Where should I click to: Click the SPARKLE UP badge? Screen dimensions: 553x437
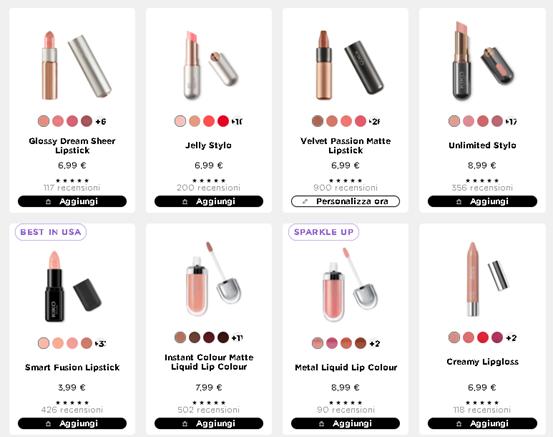coord(324,232)
